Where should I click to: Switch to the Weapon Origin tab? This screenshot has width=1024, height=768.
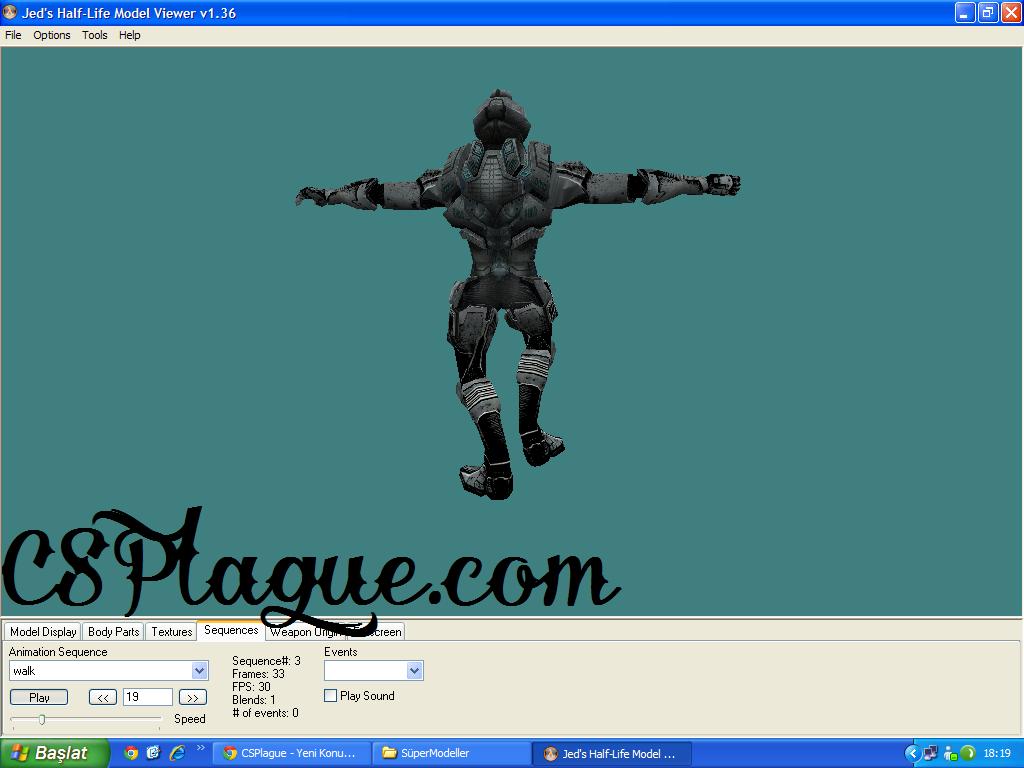point(305,632)
